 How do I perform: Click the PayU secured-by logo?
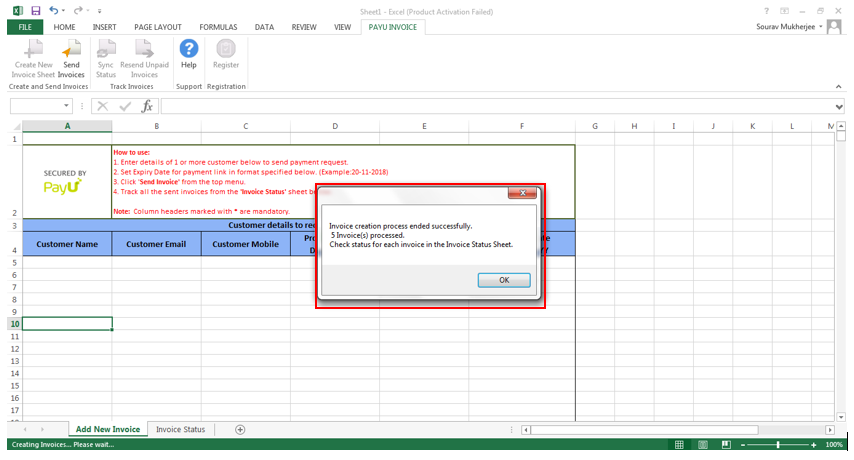[65, 182]
